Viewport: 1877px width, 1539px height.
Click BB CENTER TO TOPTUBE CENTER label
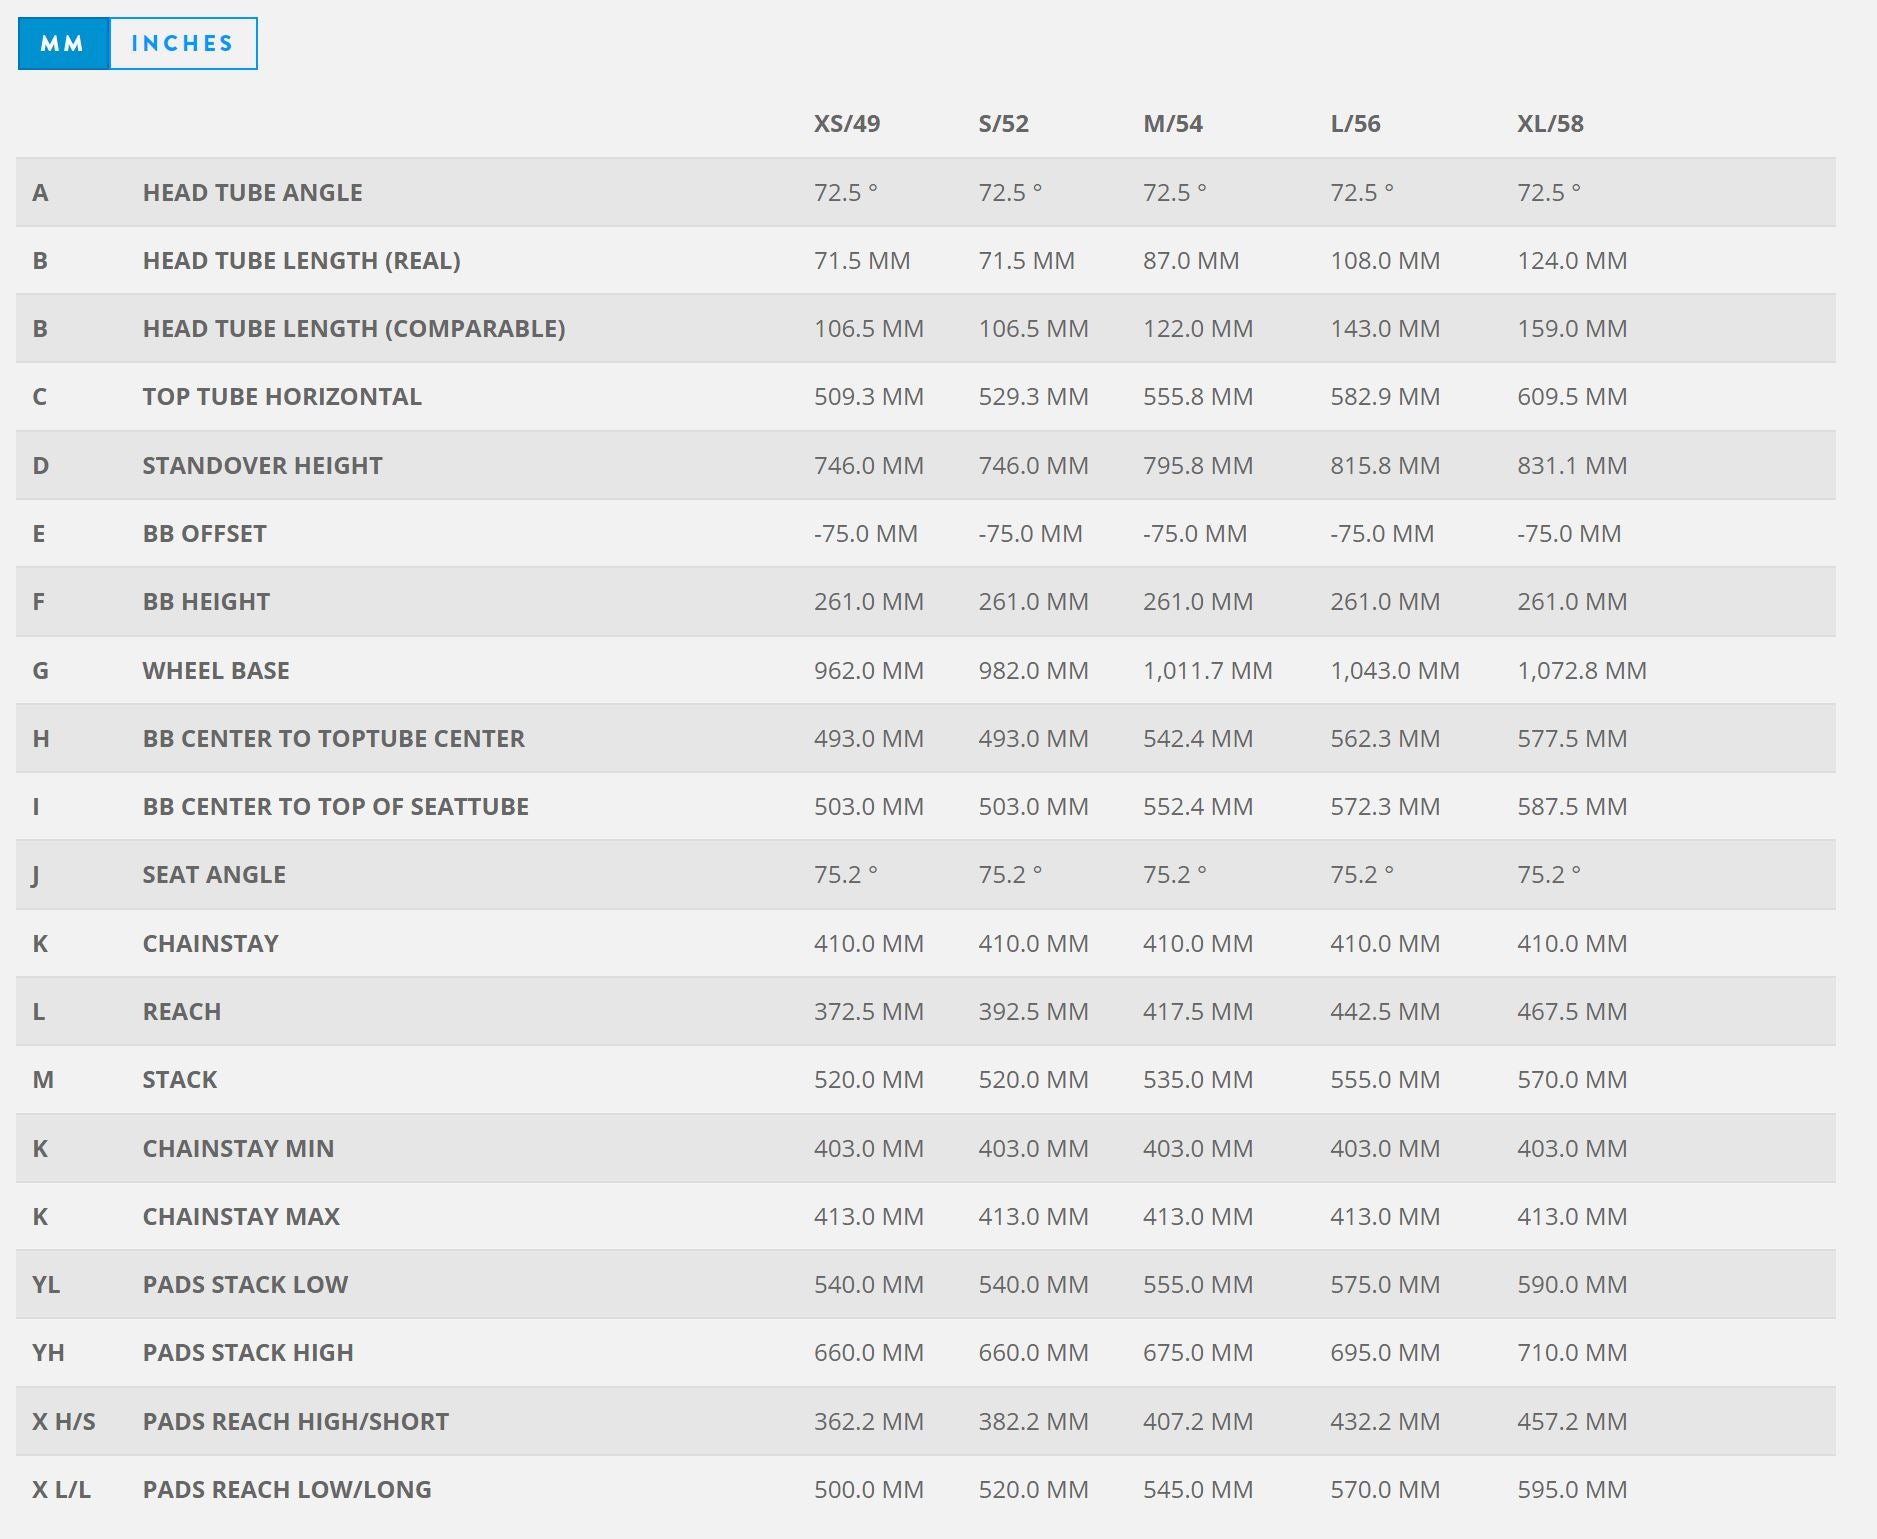click(333, 738)
